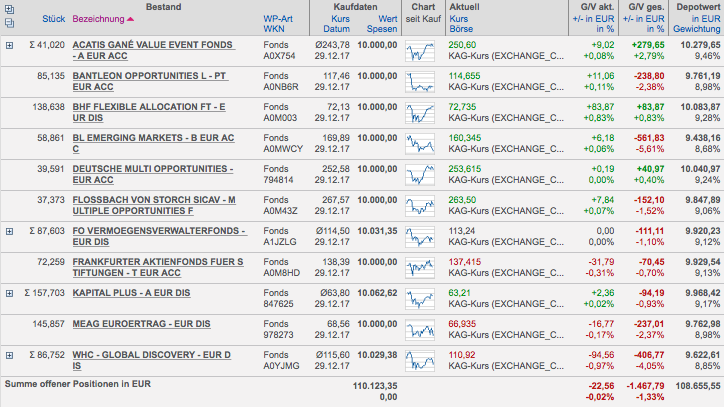Sort by WKN column

274,29
